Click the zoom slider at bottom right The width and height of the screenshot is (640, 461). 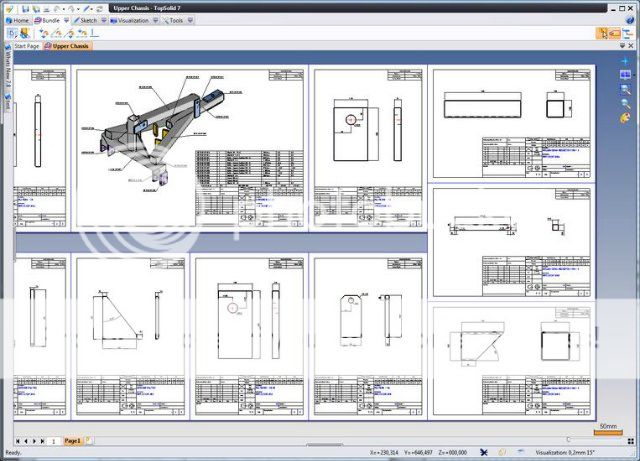568,440
